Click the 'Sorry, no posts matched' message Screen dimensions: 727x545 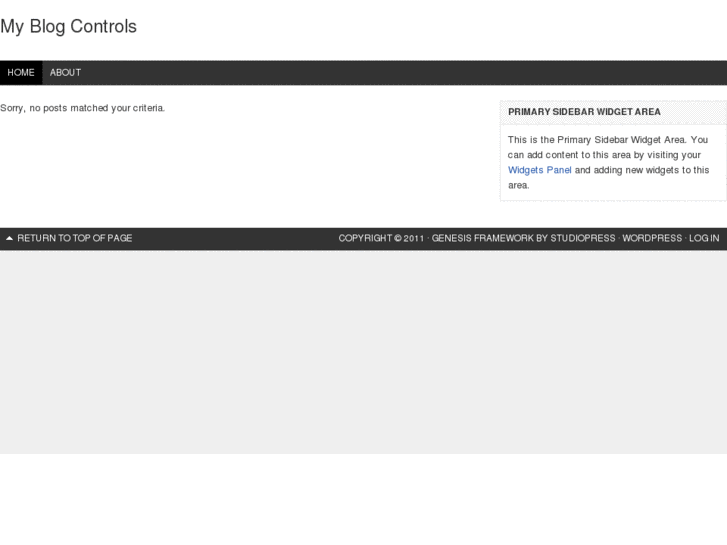click(x=82, y=108)
